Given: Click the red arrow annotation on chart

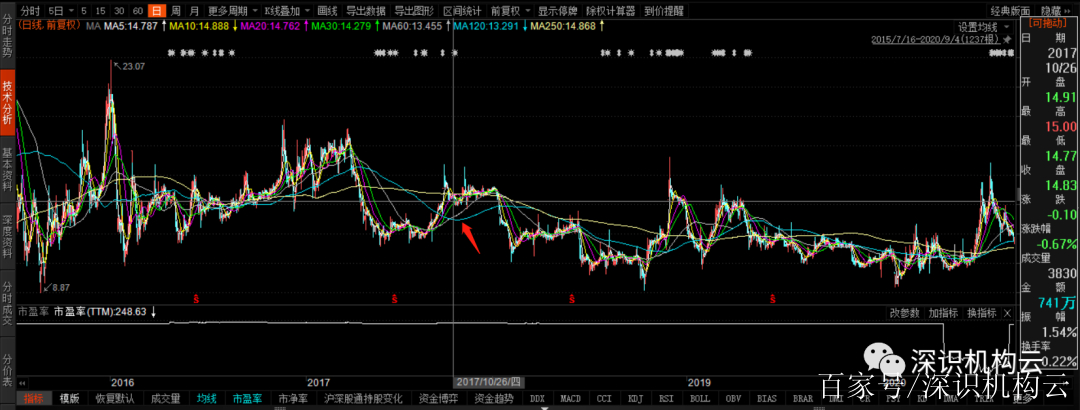Looking at the screenshot, I should click(470, 238).
